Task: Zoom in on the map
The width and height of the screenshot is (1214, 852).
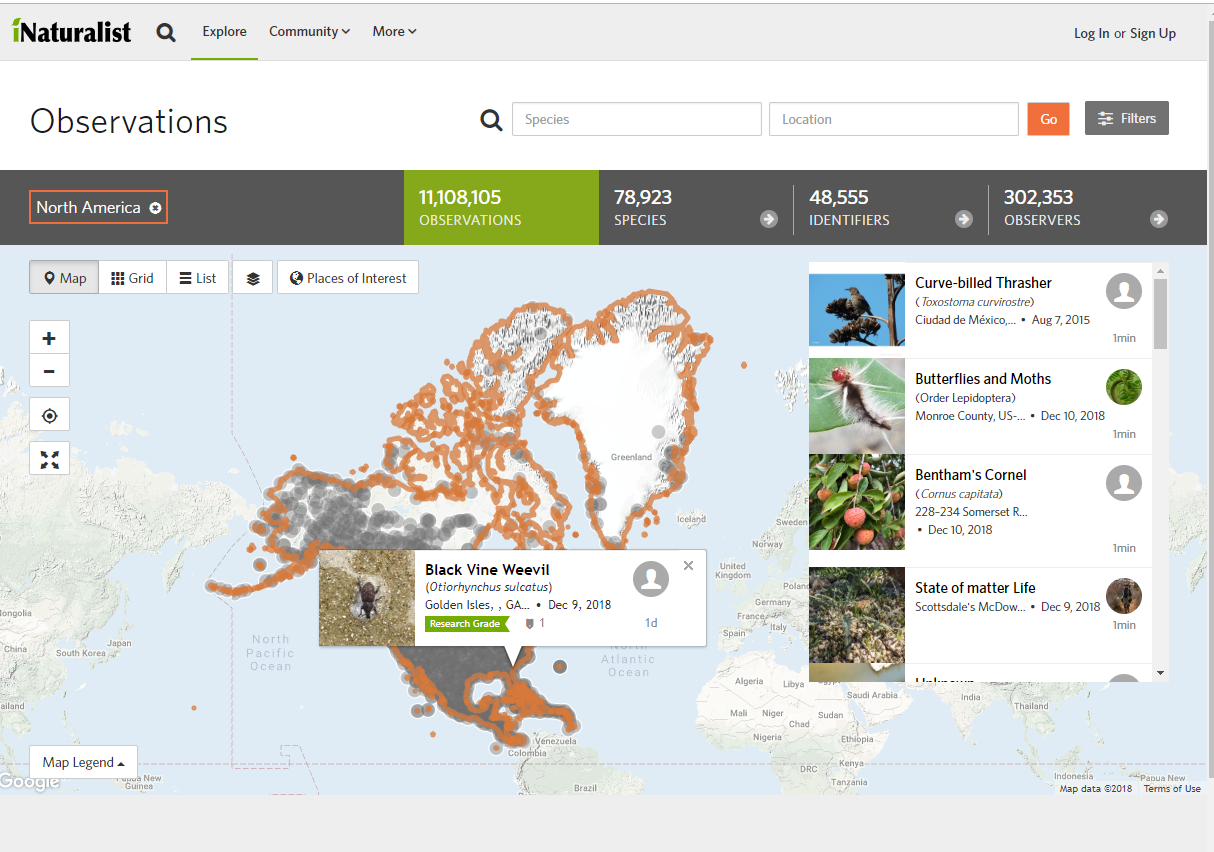Action: (49, 338)
